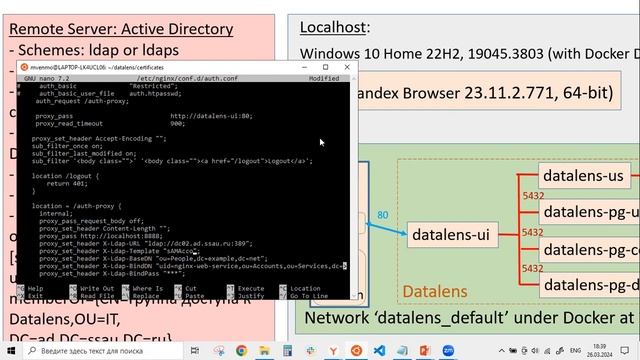
Task: Click the taskbar search input field
Action: coord(103,351)
